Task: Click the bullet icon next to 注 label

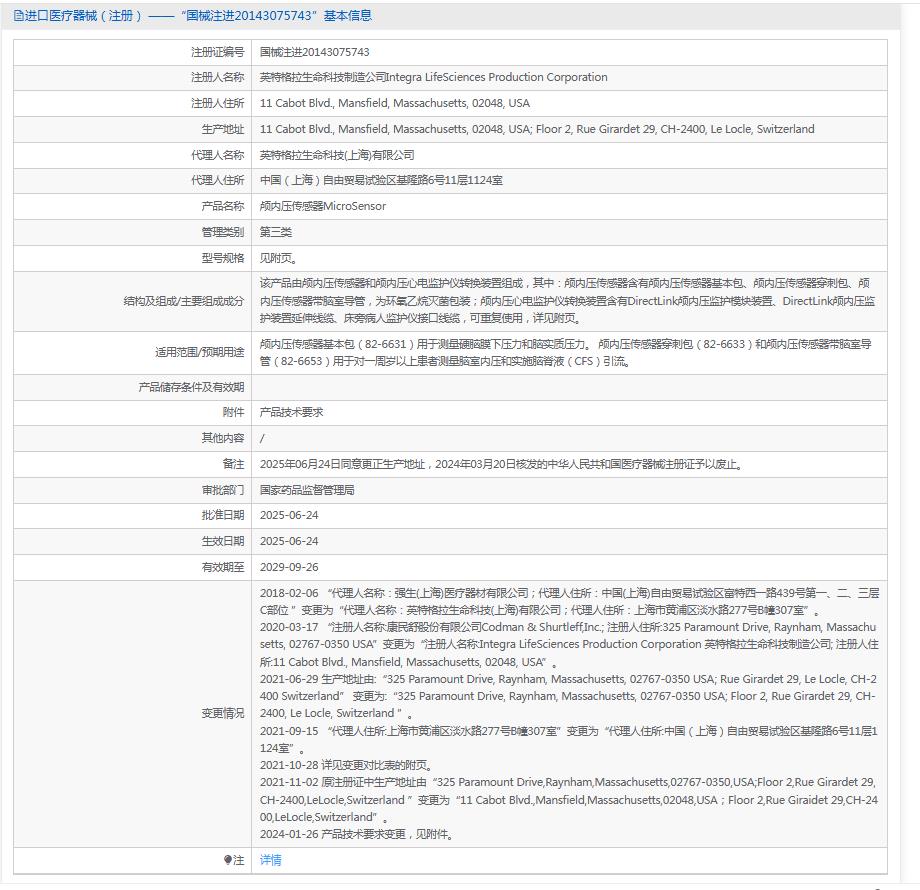Action: [x=228, y=860]
